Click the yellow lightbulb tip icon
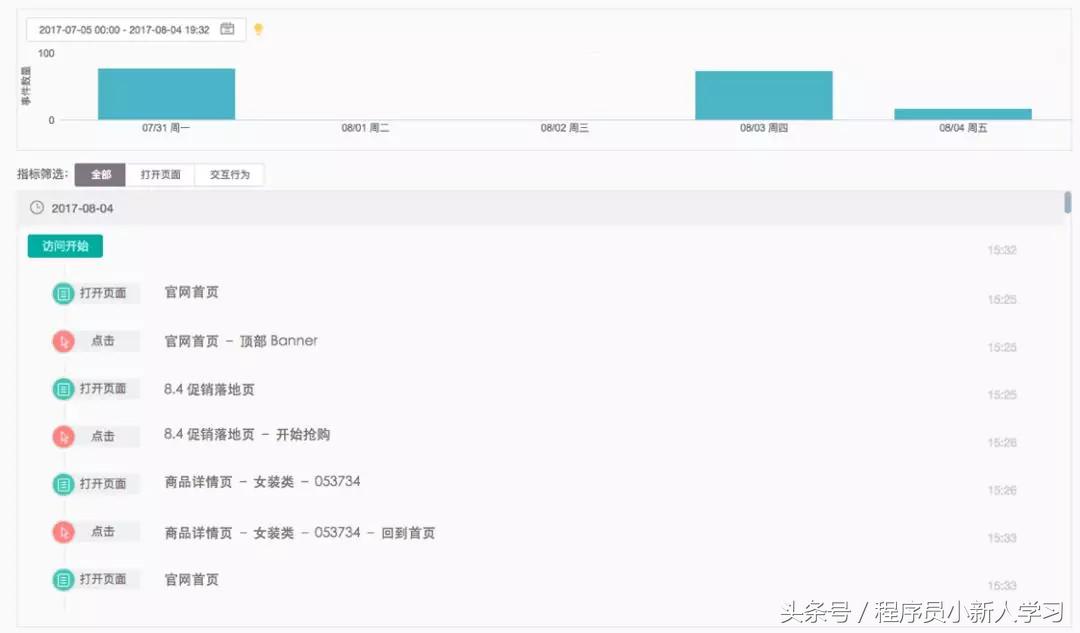The width and height of the screenshot is (1080, 633). [258, 29]
